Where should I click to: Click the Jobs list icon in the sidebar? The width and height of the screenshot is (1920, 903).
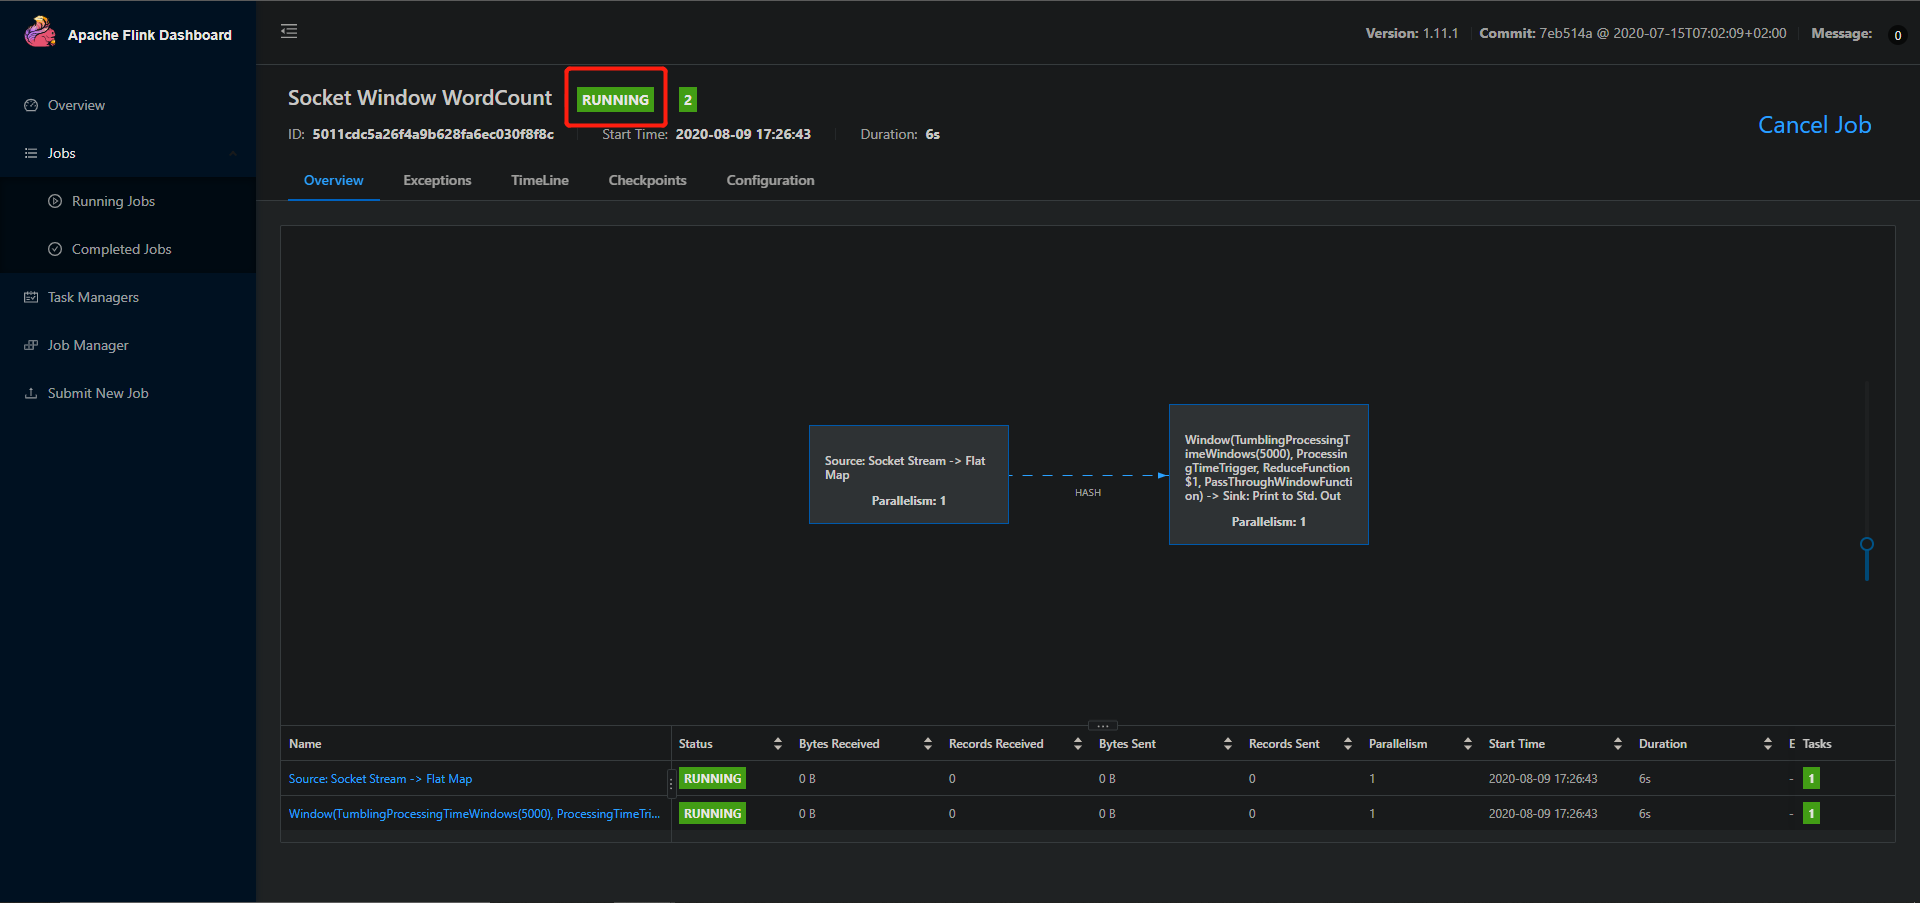31,153
